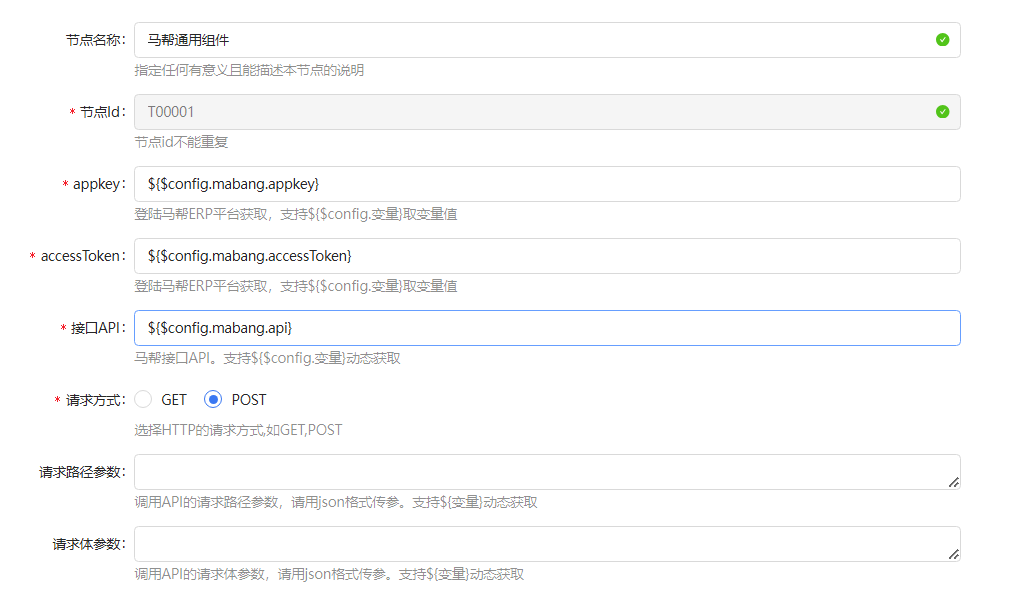Click the 请求路径参数 field label
The height and width of the screenshot is (596, 1016).
click(x=82, y=472)
